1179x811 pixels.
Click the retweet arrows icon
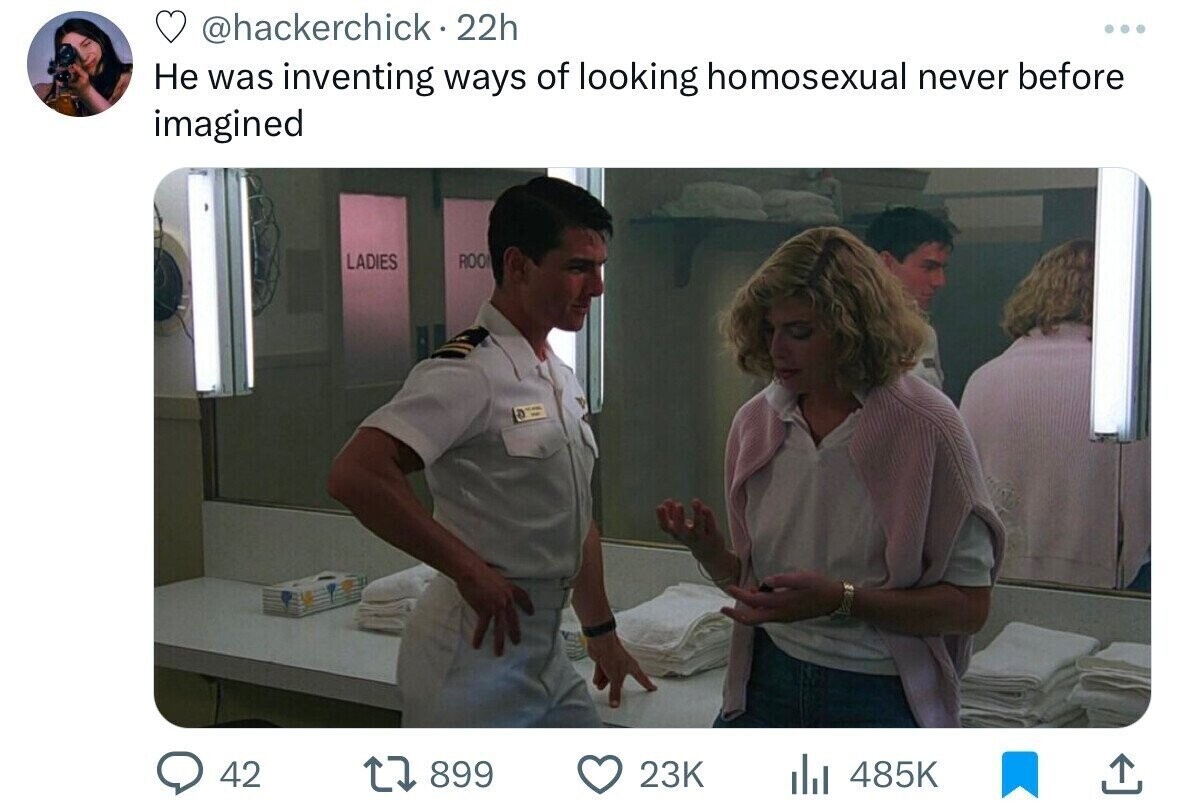click(x=389, y=774)
